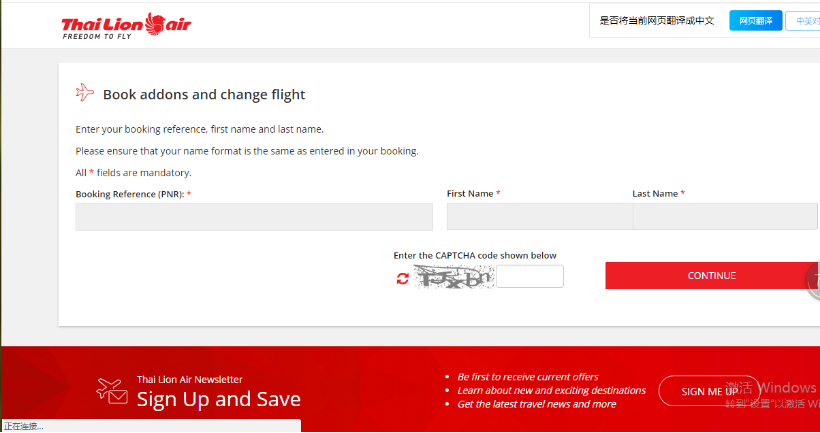Click the Book addons and change flight heading

click(x=204, y=95)
